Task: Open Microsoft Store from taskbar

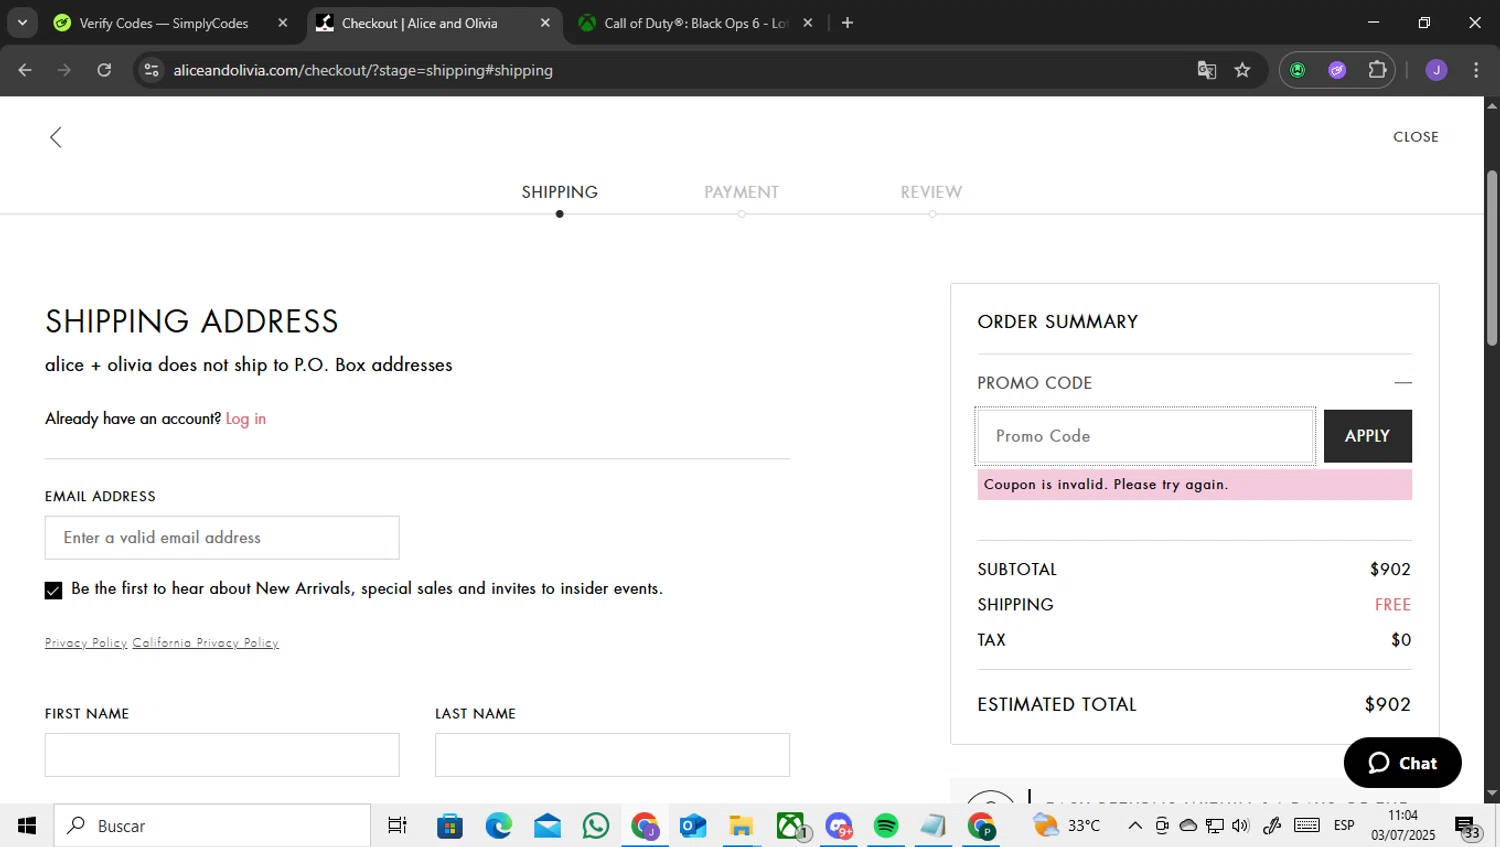Action: pyautogui.click(x=450, y=826)
